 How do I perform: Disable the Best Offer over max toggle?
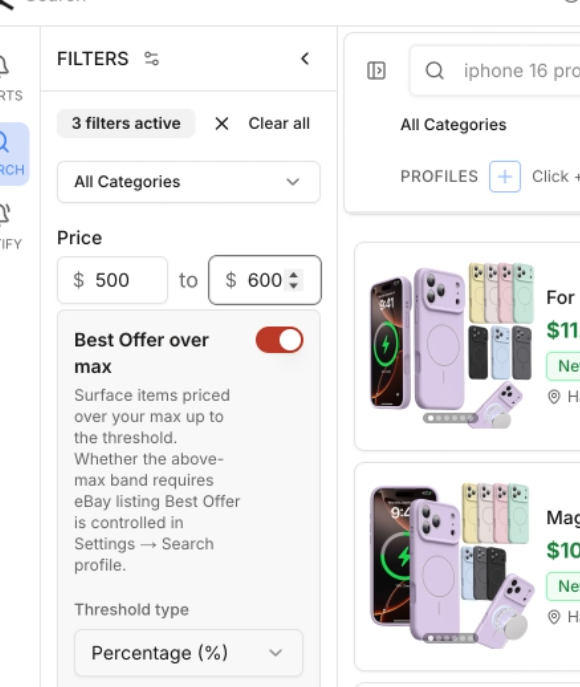coord(279,340)
